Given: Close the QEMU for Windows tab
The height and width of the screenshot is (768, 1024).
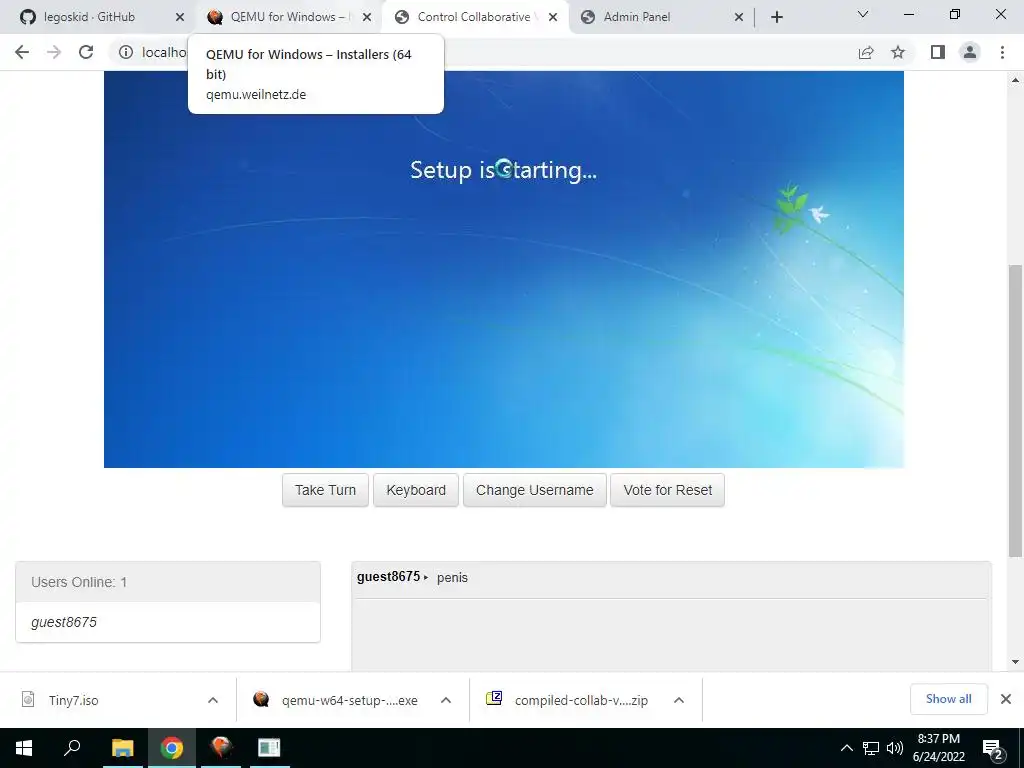Looking at the screenshot, I should [367, 18].
